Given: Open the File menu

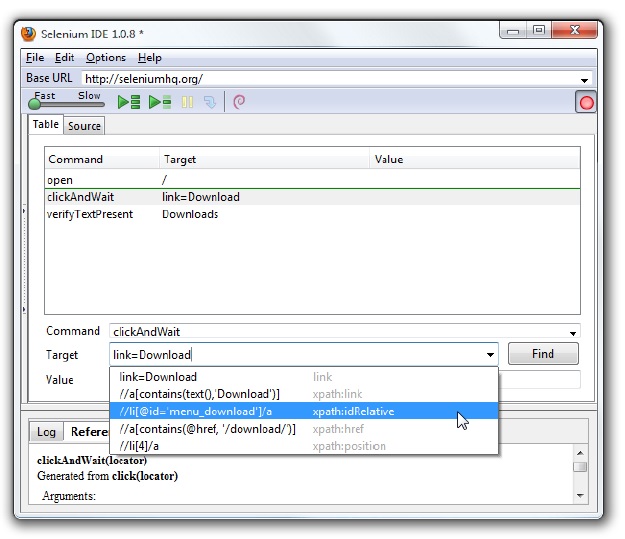Looking at the screenshot, I should coord(34,58).
